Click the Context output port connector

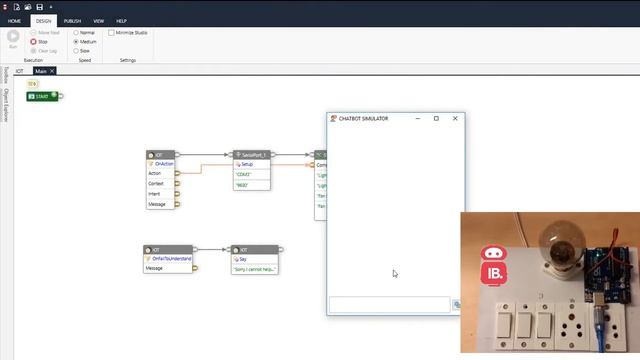(177, 184)
